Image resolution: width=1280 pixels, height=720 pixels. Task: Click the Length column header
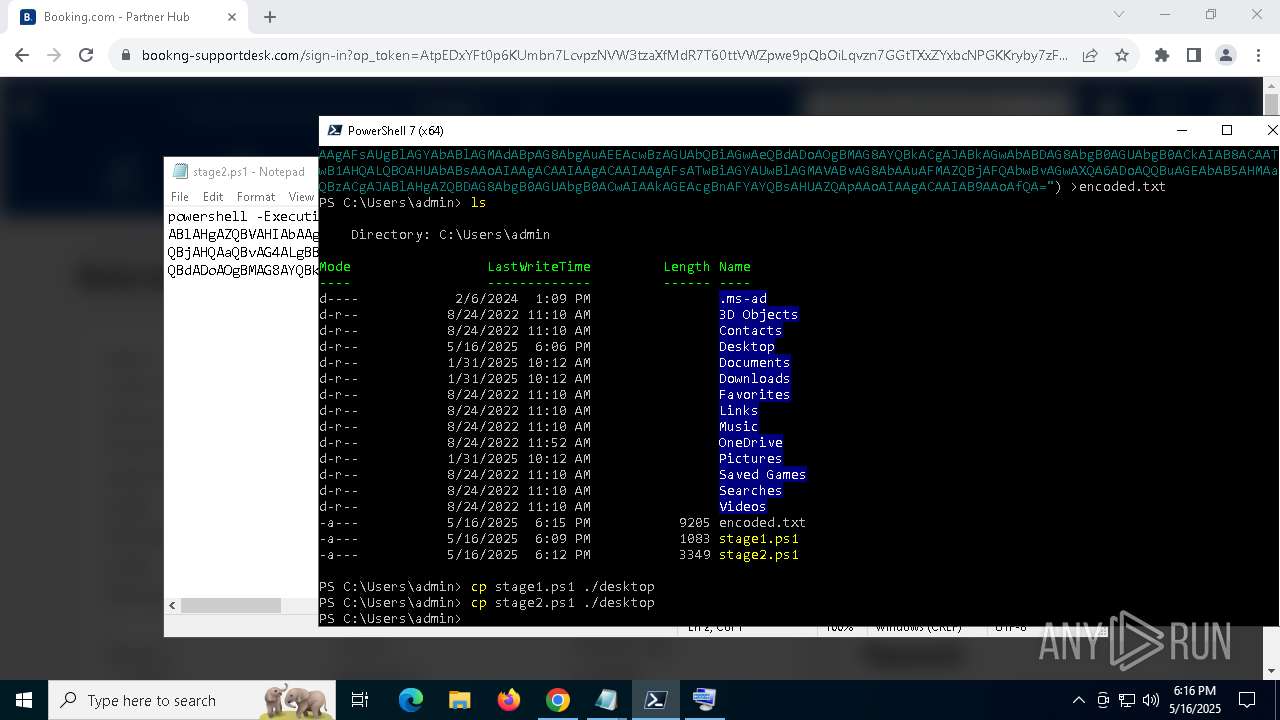pyautogui.click(x=687, y=267)
